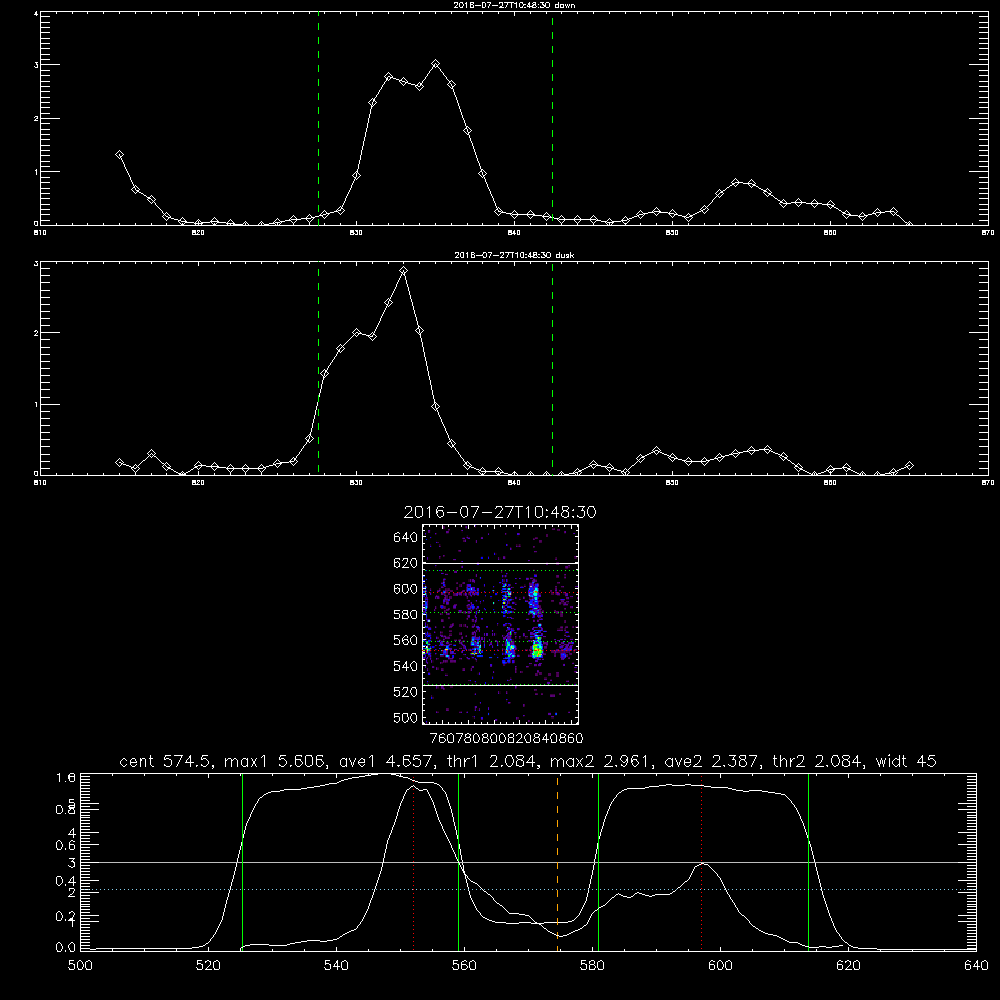The image size is (1000, 1000).
Task: Click the green vertical line near 614 in bottom plot
Action: (808, 861)
